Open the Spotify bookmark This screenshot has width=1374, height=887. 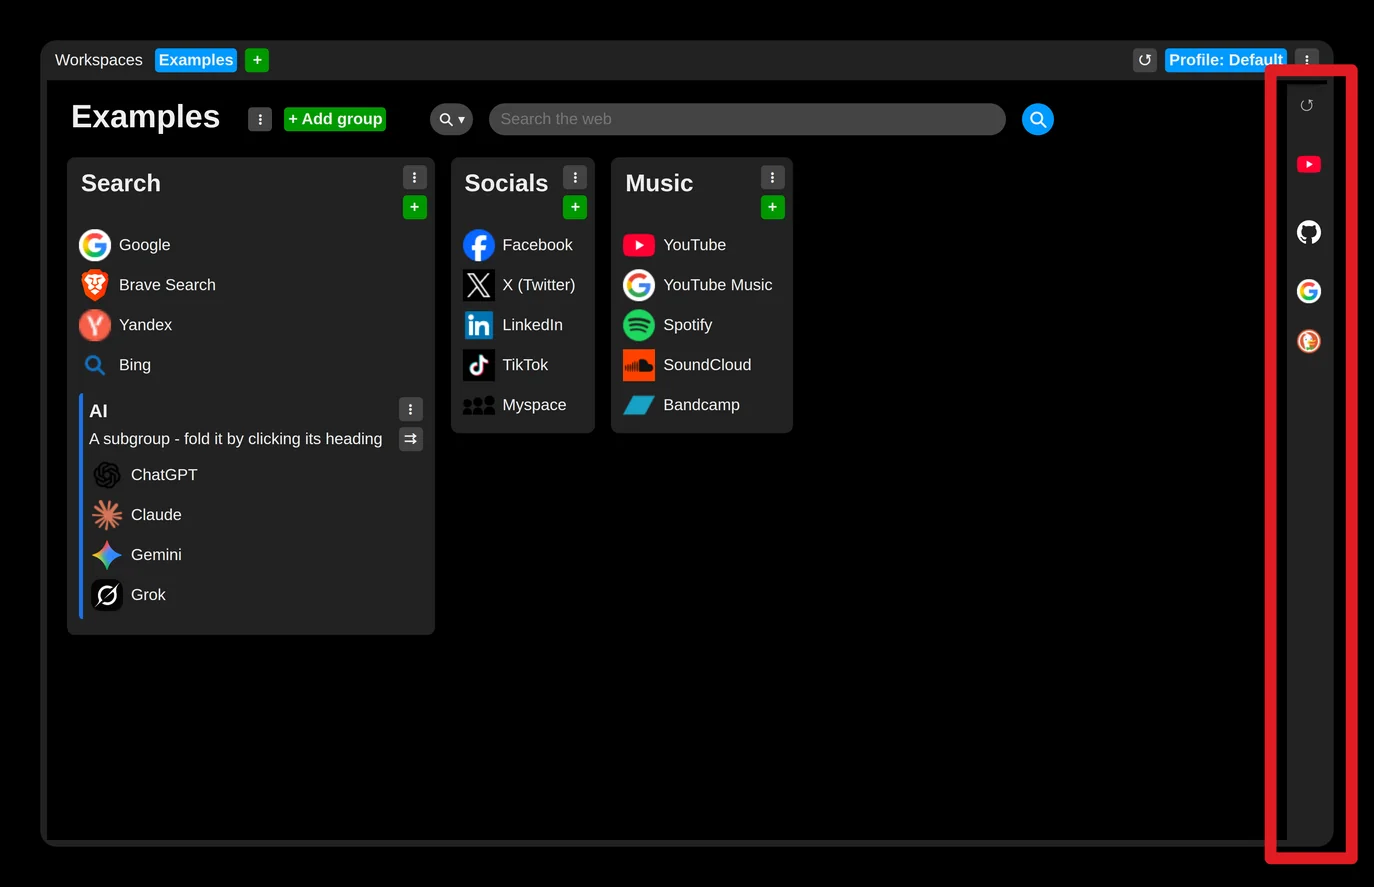click(x=668, y=325)
